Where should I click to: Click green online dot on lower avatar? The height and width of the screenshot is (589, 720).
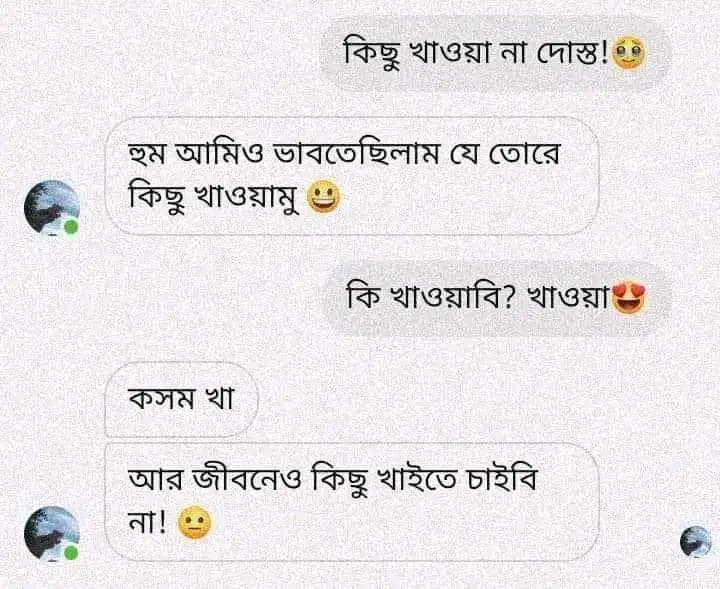[x=70, y=553]
